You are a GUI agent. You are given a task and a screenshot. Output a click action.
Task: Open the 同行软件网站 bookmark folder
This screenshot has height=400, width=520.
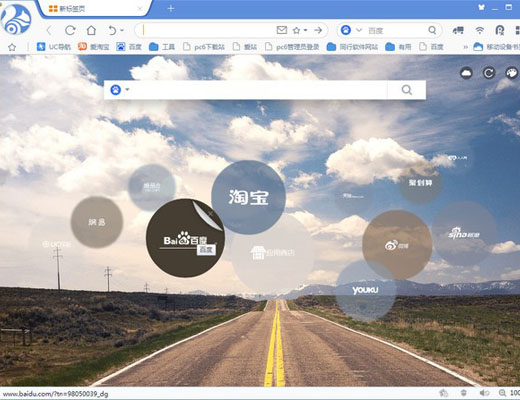click(x=352, y=47)
